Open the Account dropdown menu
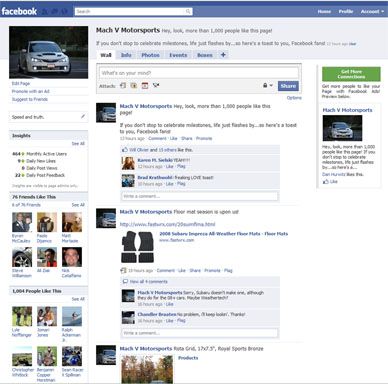 372,11
